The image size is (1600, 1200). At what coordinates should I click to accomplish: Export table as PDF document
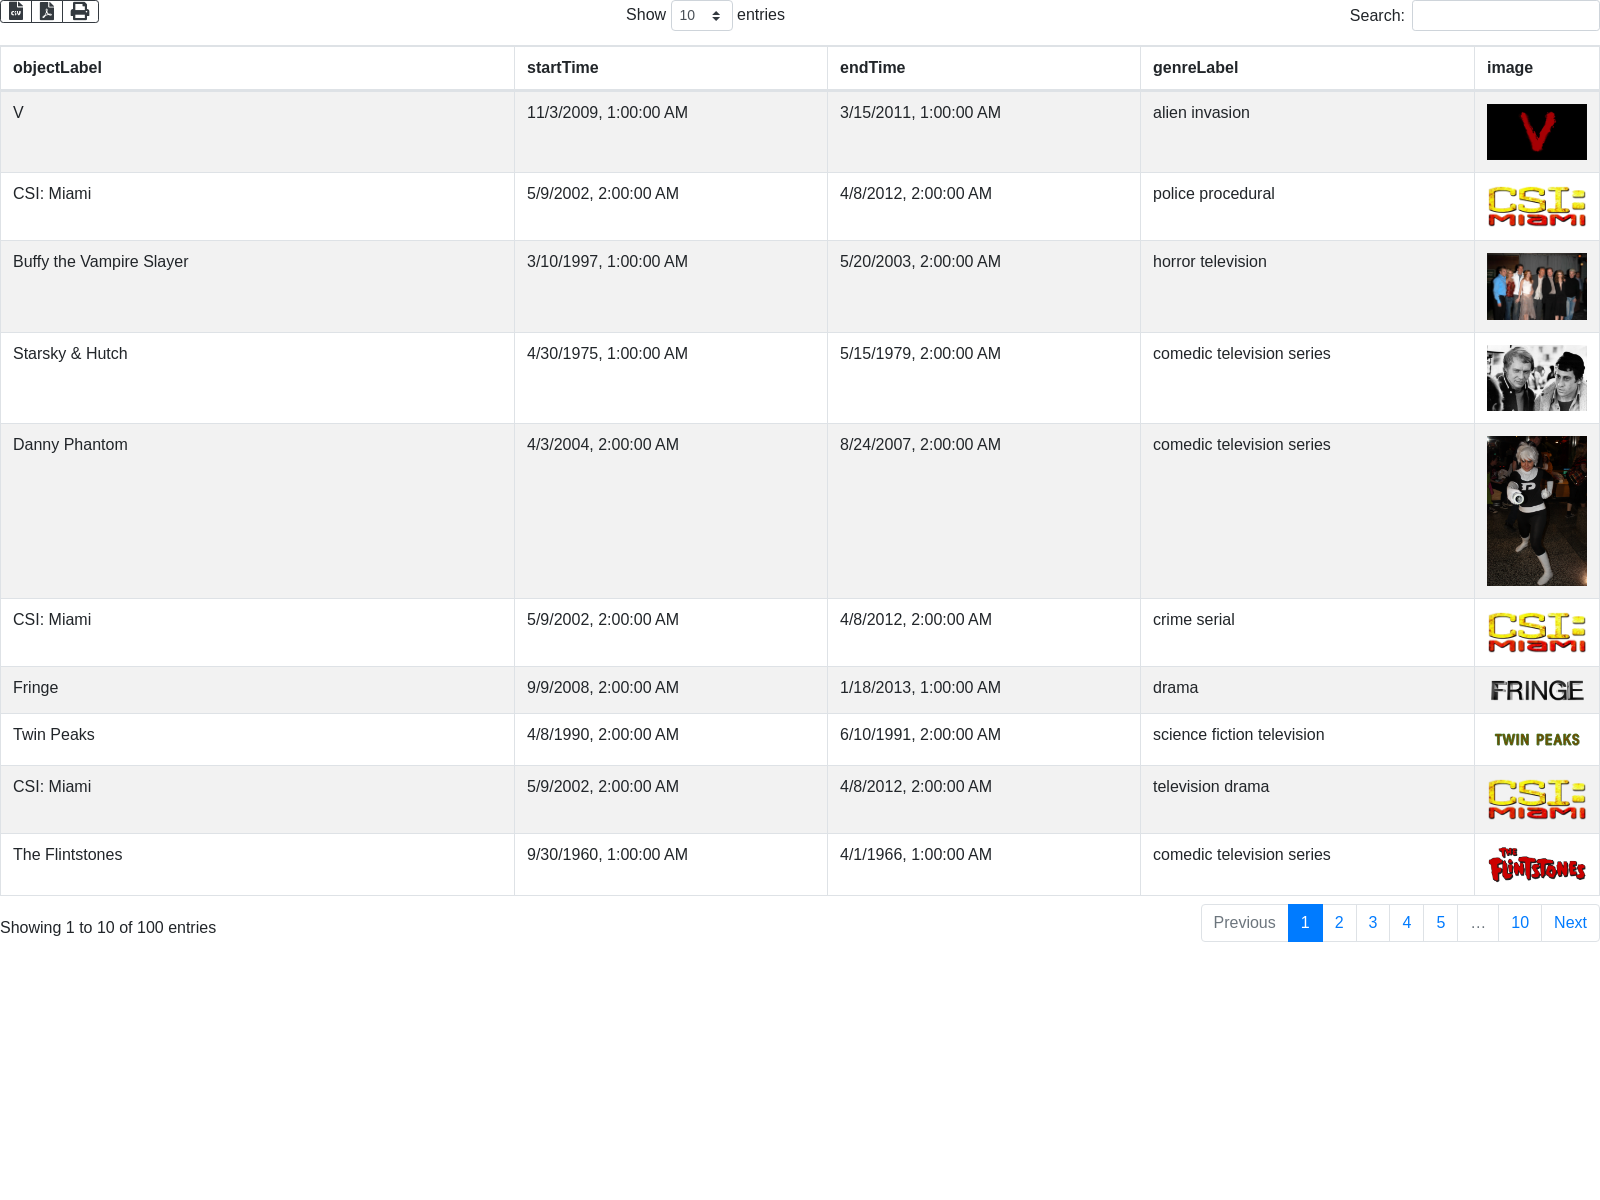coord(47,11)
